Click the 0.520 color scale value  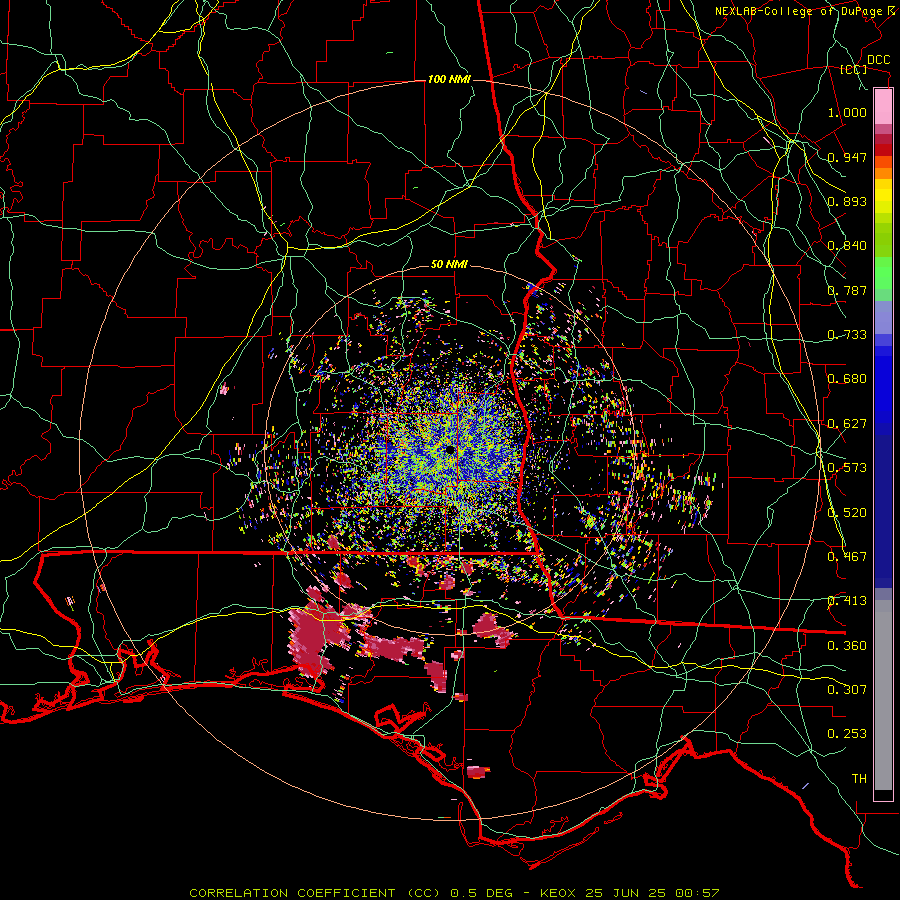(847, 513)
